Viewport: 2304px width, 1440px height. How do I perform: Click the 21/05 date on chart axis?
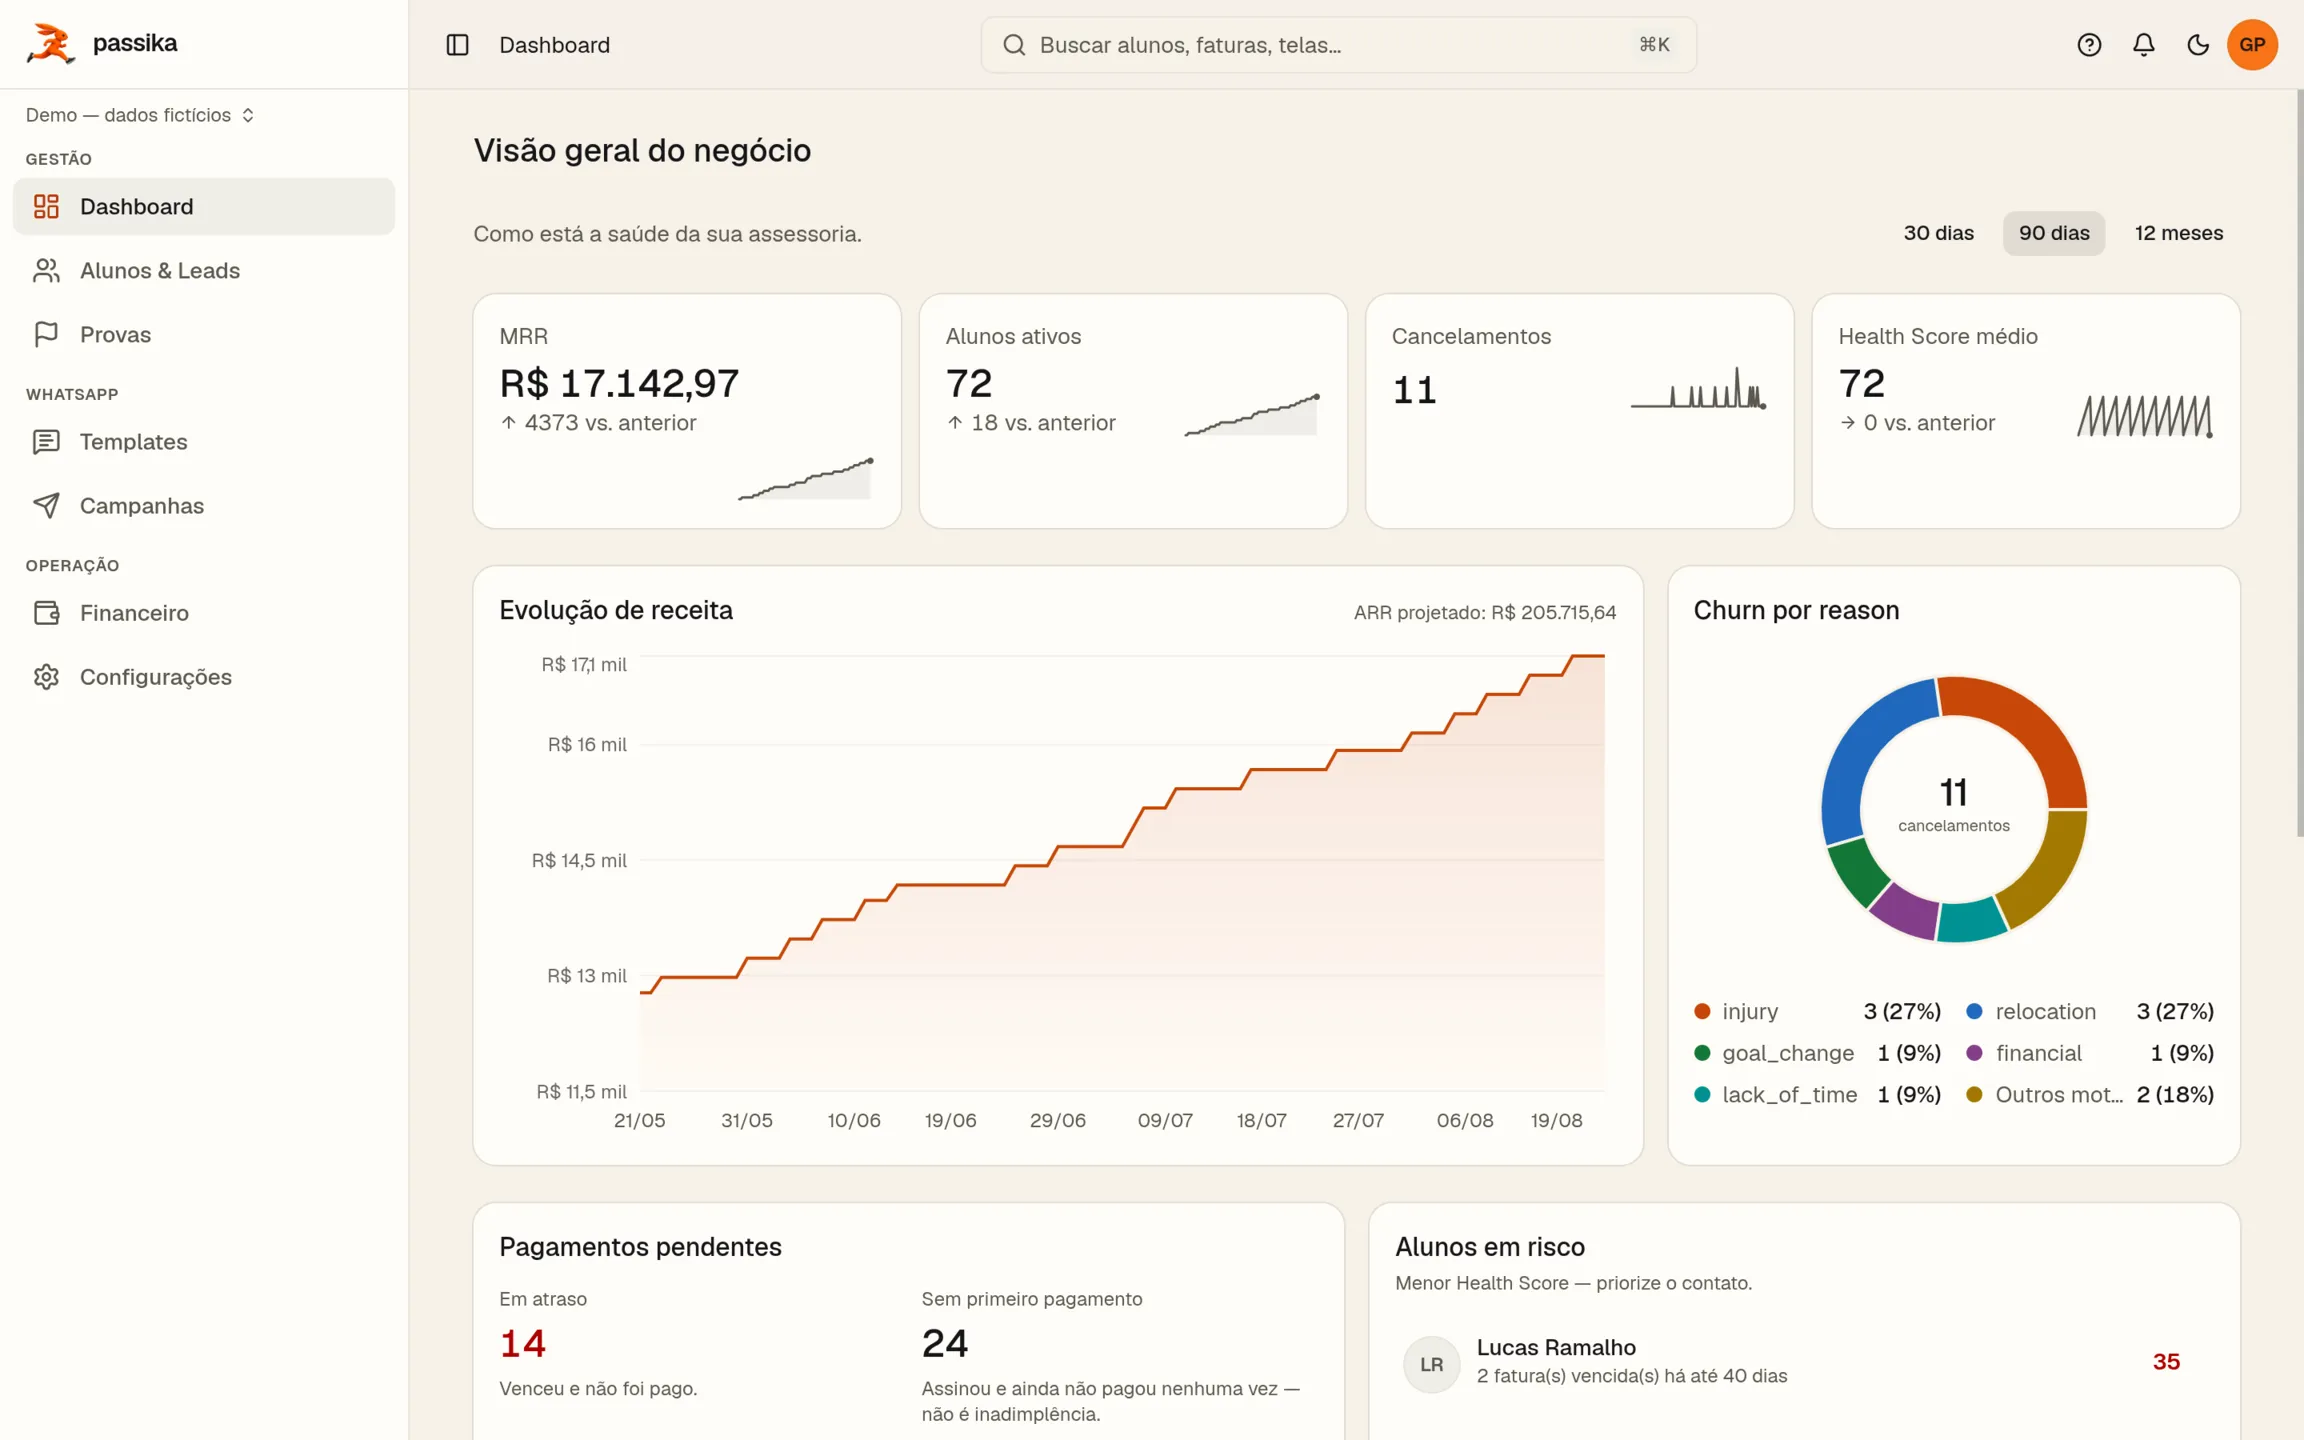(x=639, y=1121)
